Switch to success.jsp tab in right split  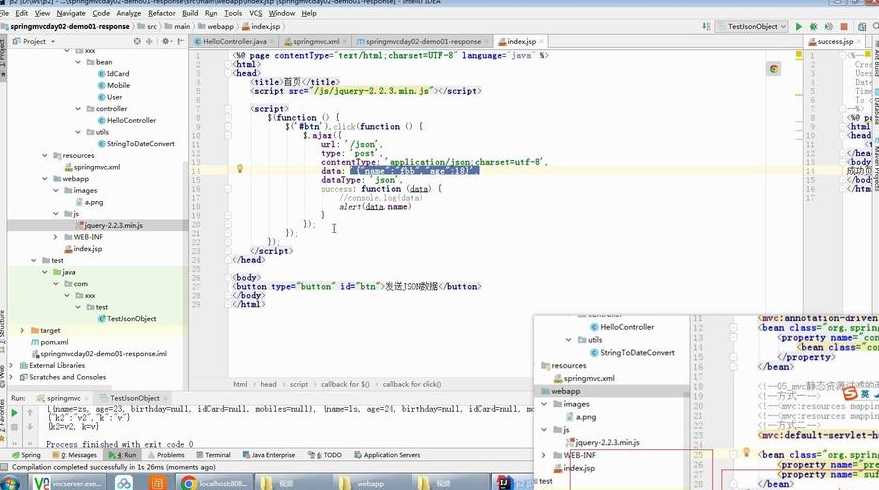click(833, 41)
